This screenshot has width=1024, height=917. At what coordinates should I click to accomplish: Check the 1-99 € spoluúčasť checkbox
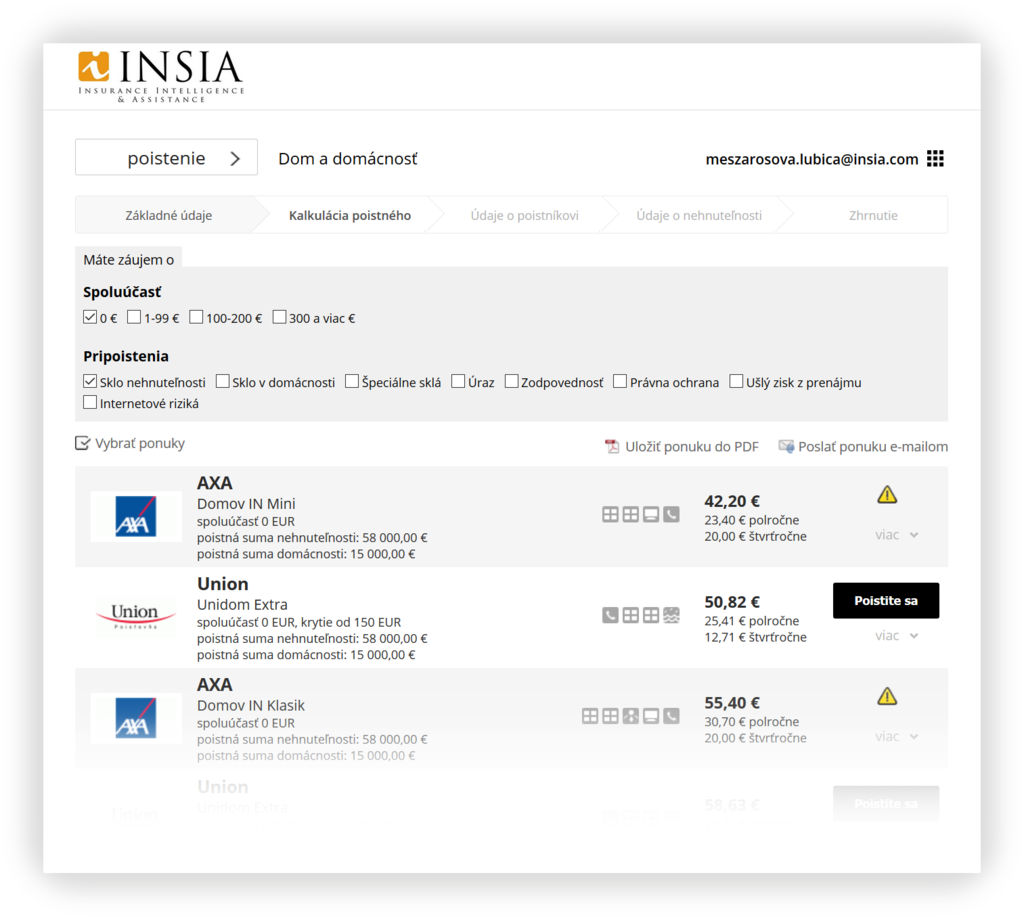coord(134,317)
